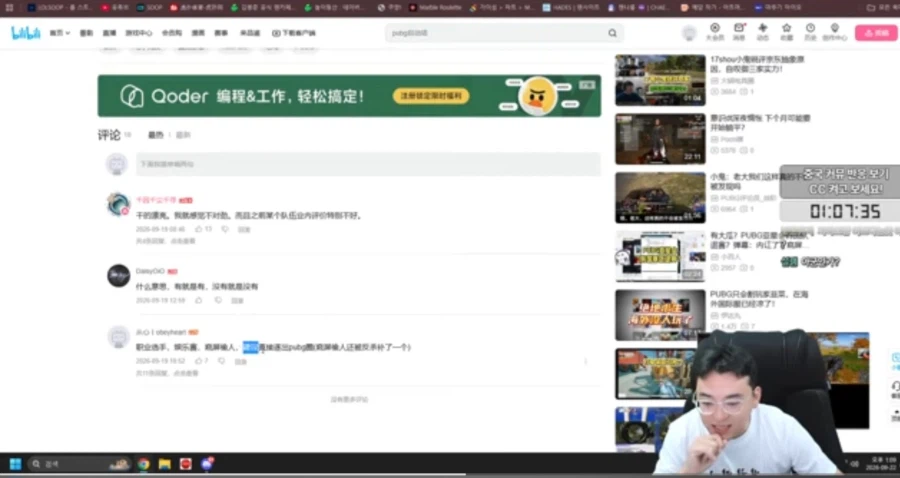Like the first comment with 13 likes
The width and height of the screenshot is (900, 478).
pyautogui.click(x=203, y=229)
